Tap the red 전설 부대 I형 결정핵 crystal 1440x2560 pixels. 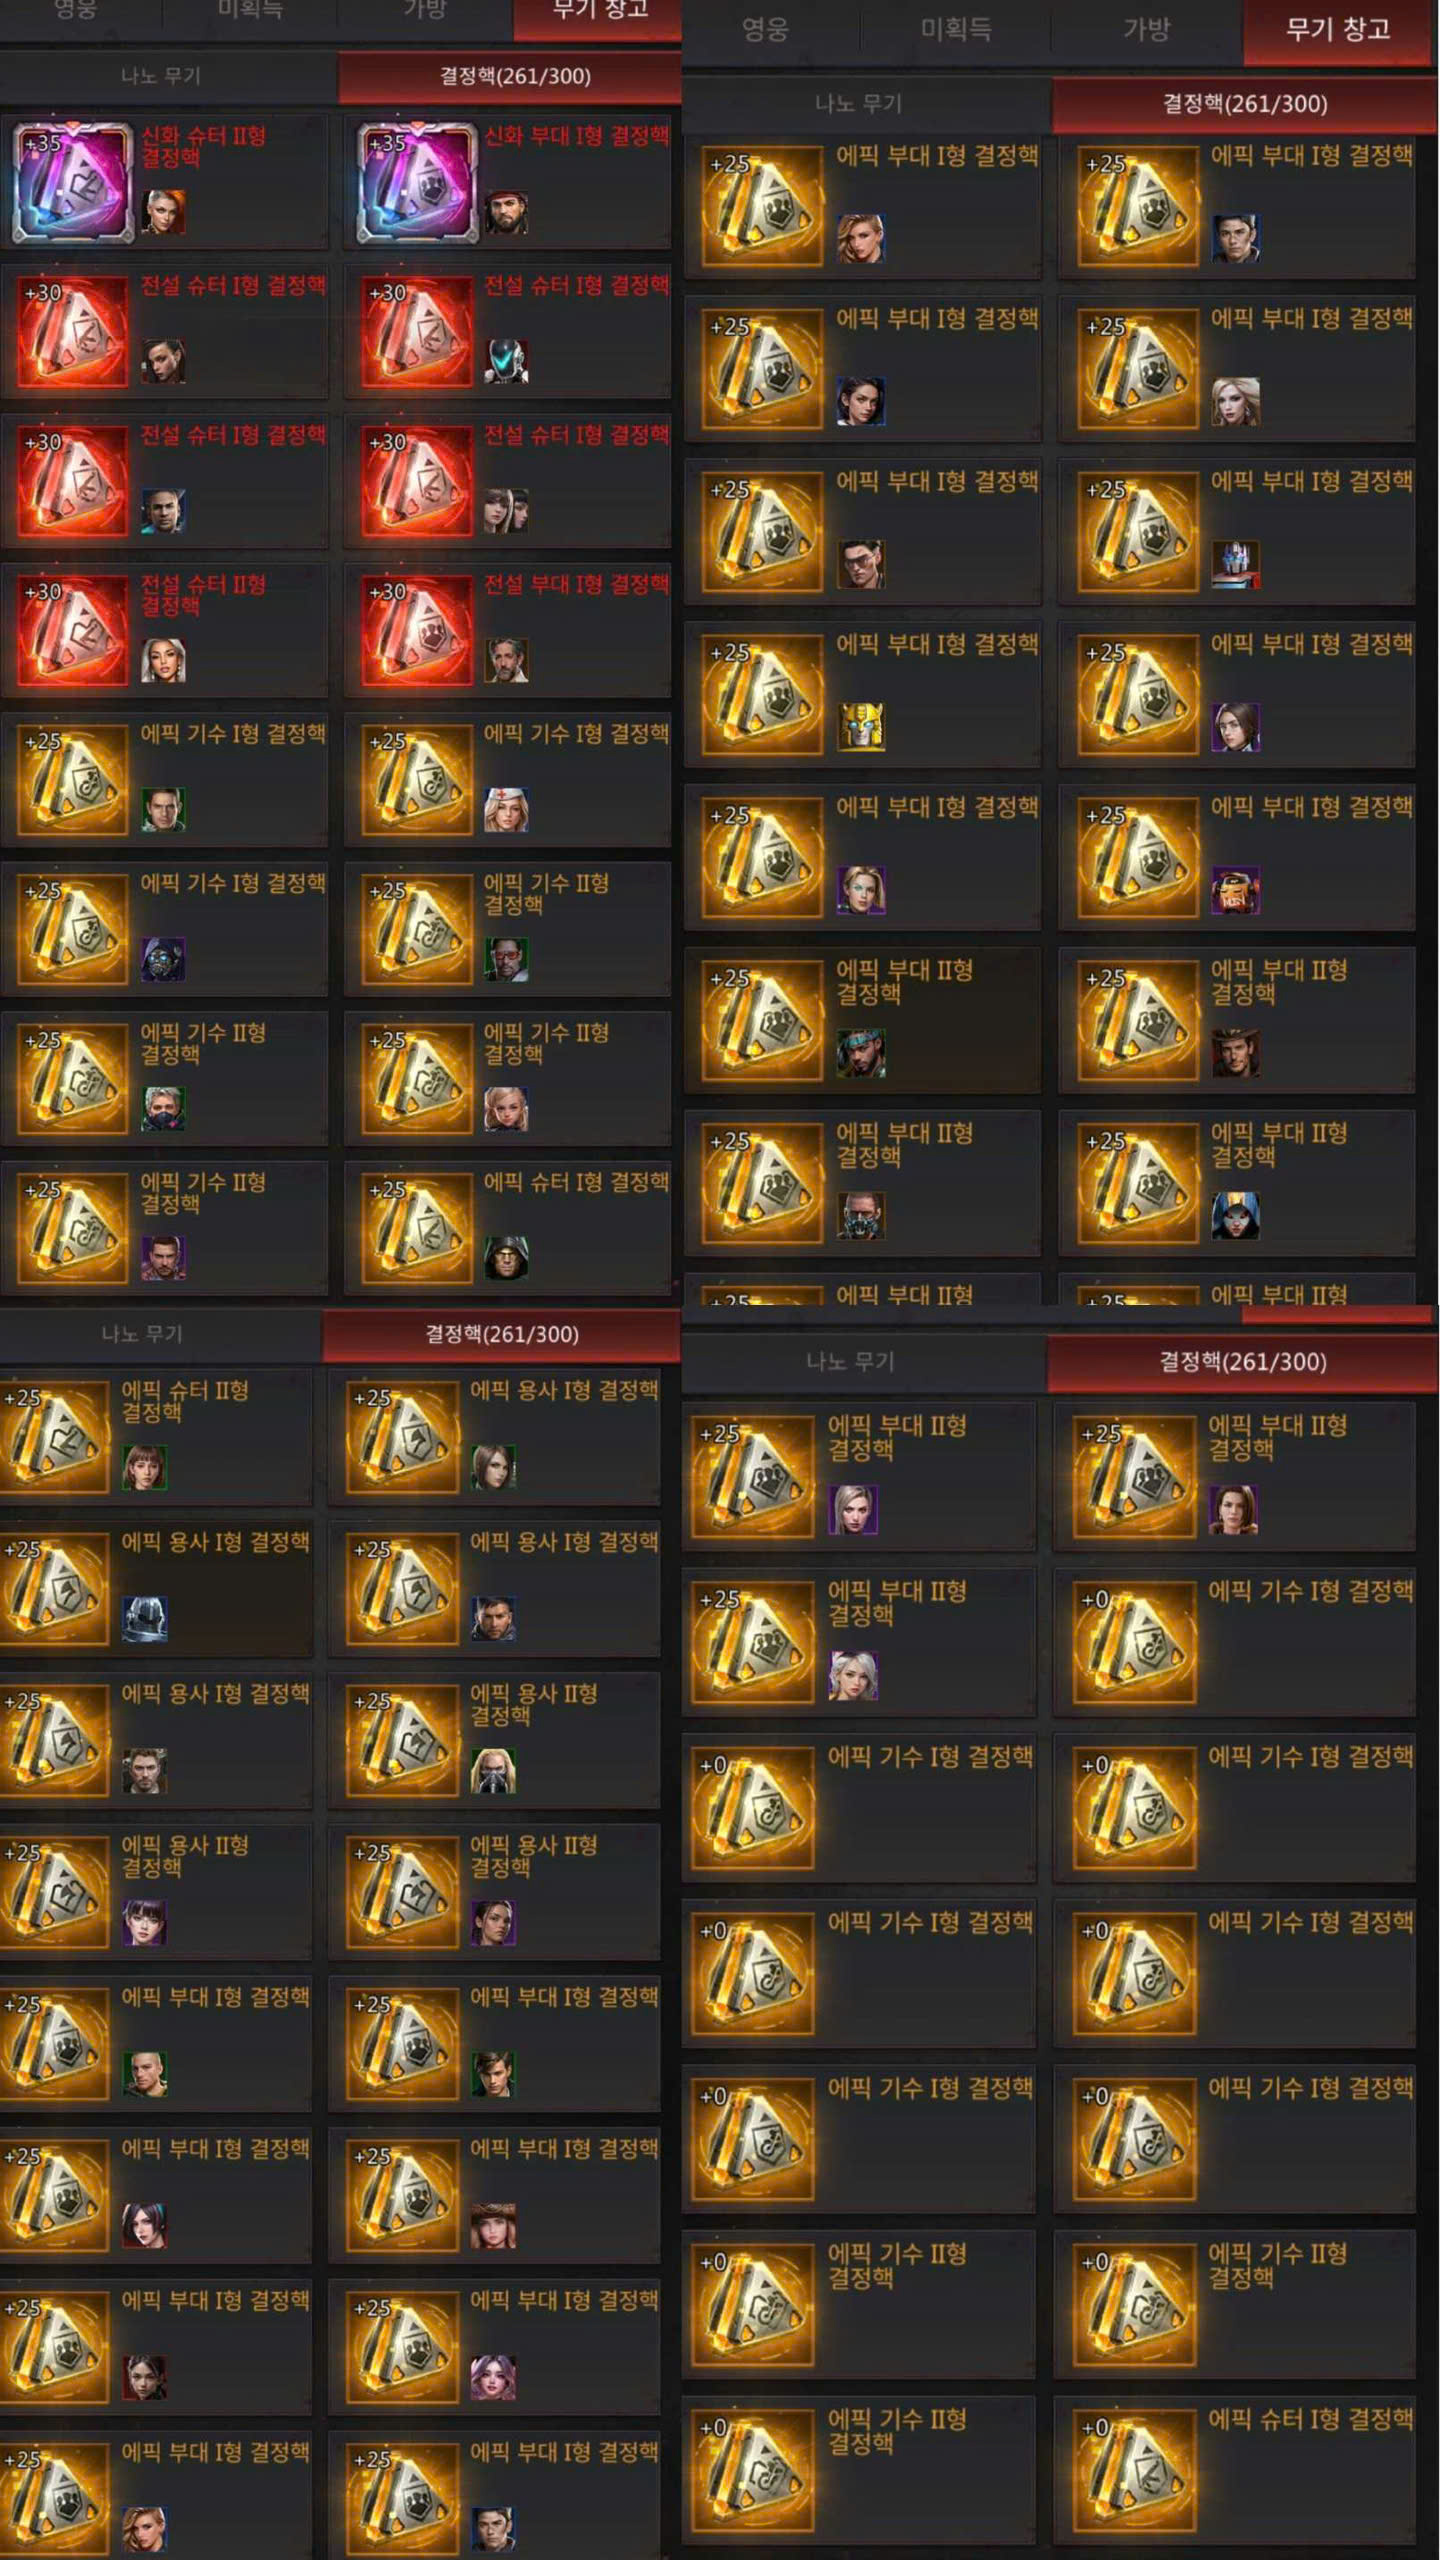[417, 630]
